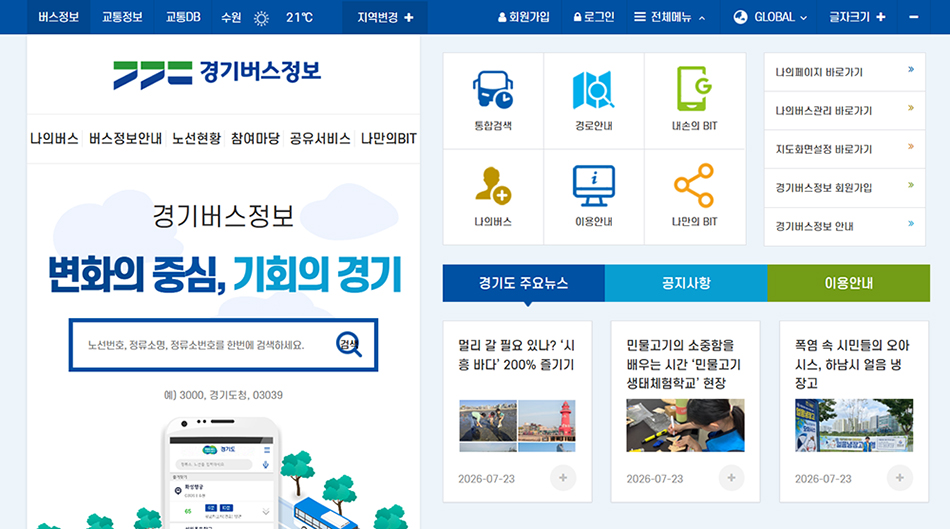This screenshot has width=950, height=529.
Task: Click the plus icon on 시흥 바다 news card
Action: [x=563, y=478]
